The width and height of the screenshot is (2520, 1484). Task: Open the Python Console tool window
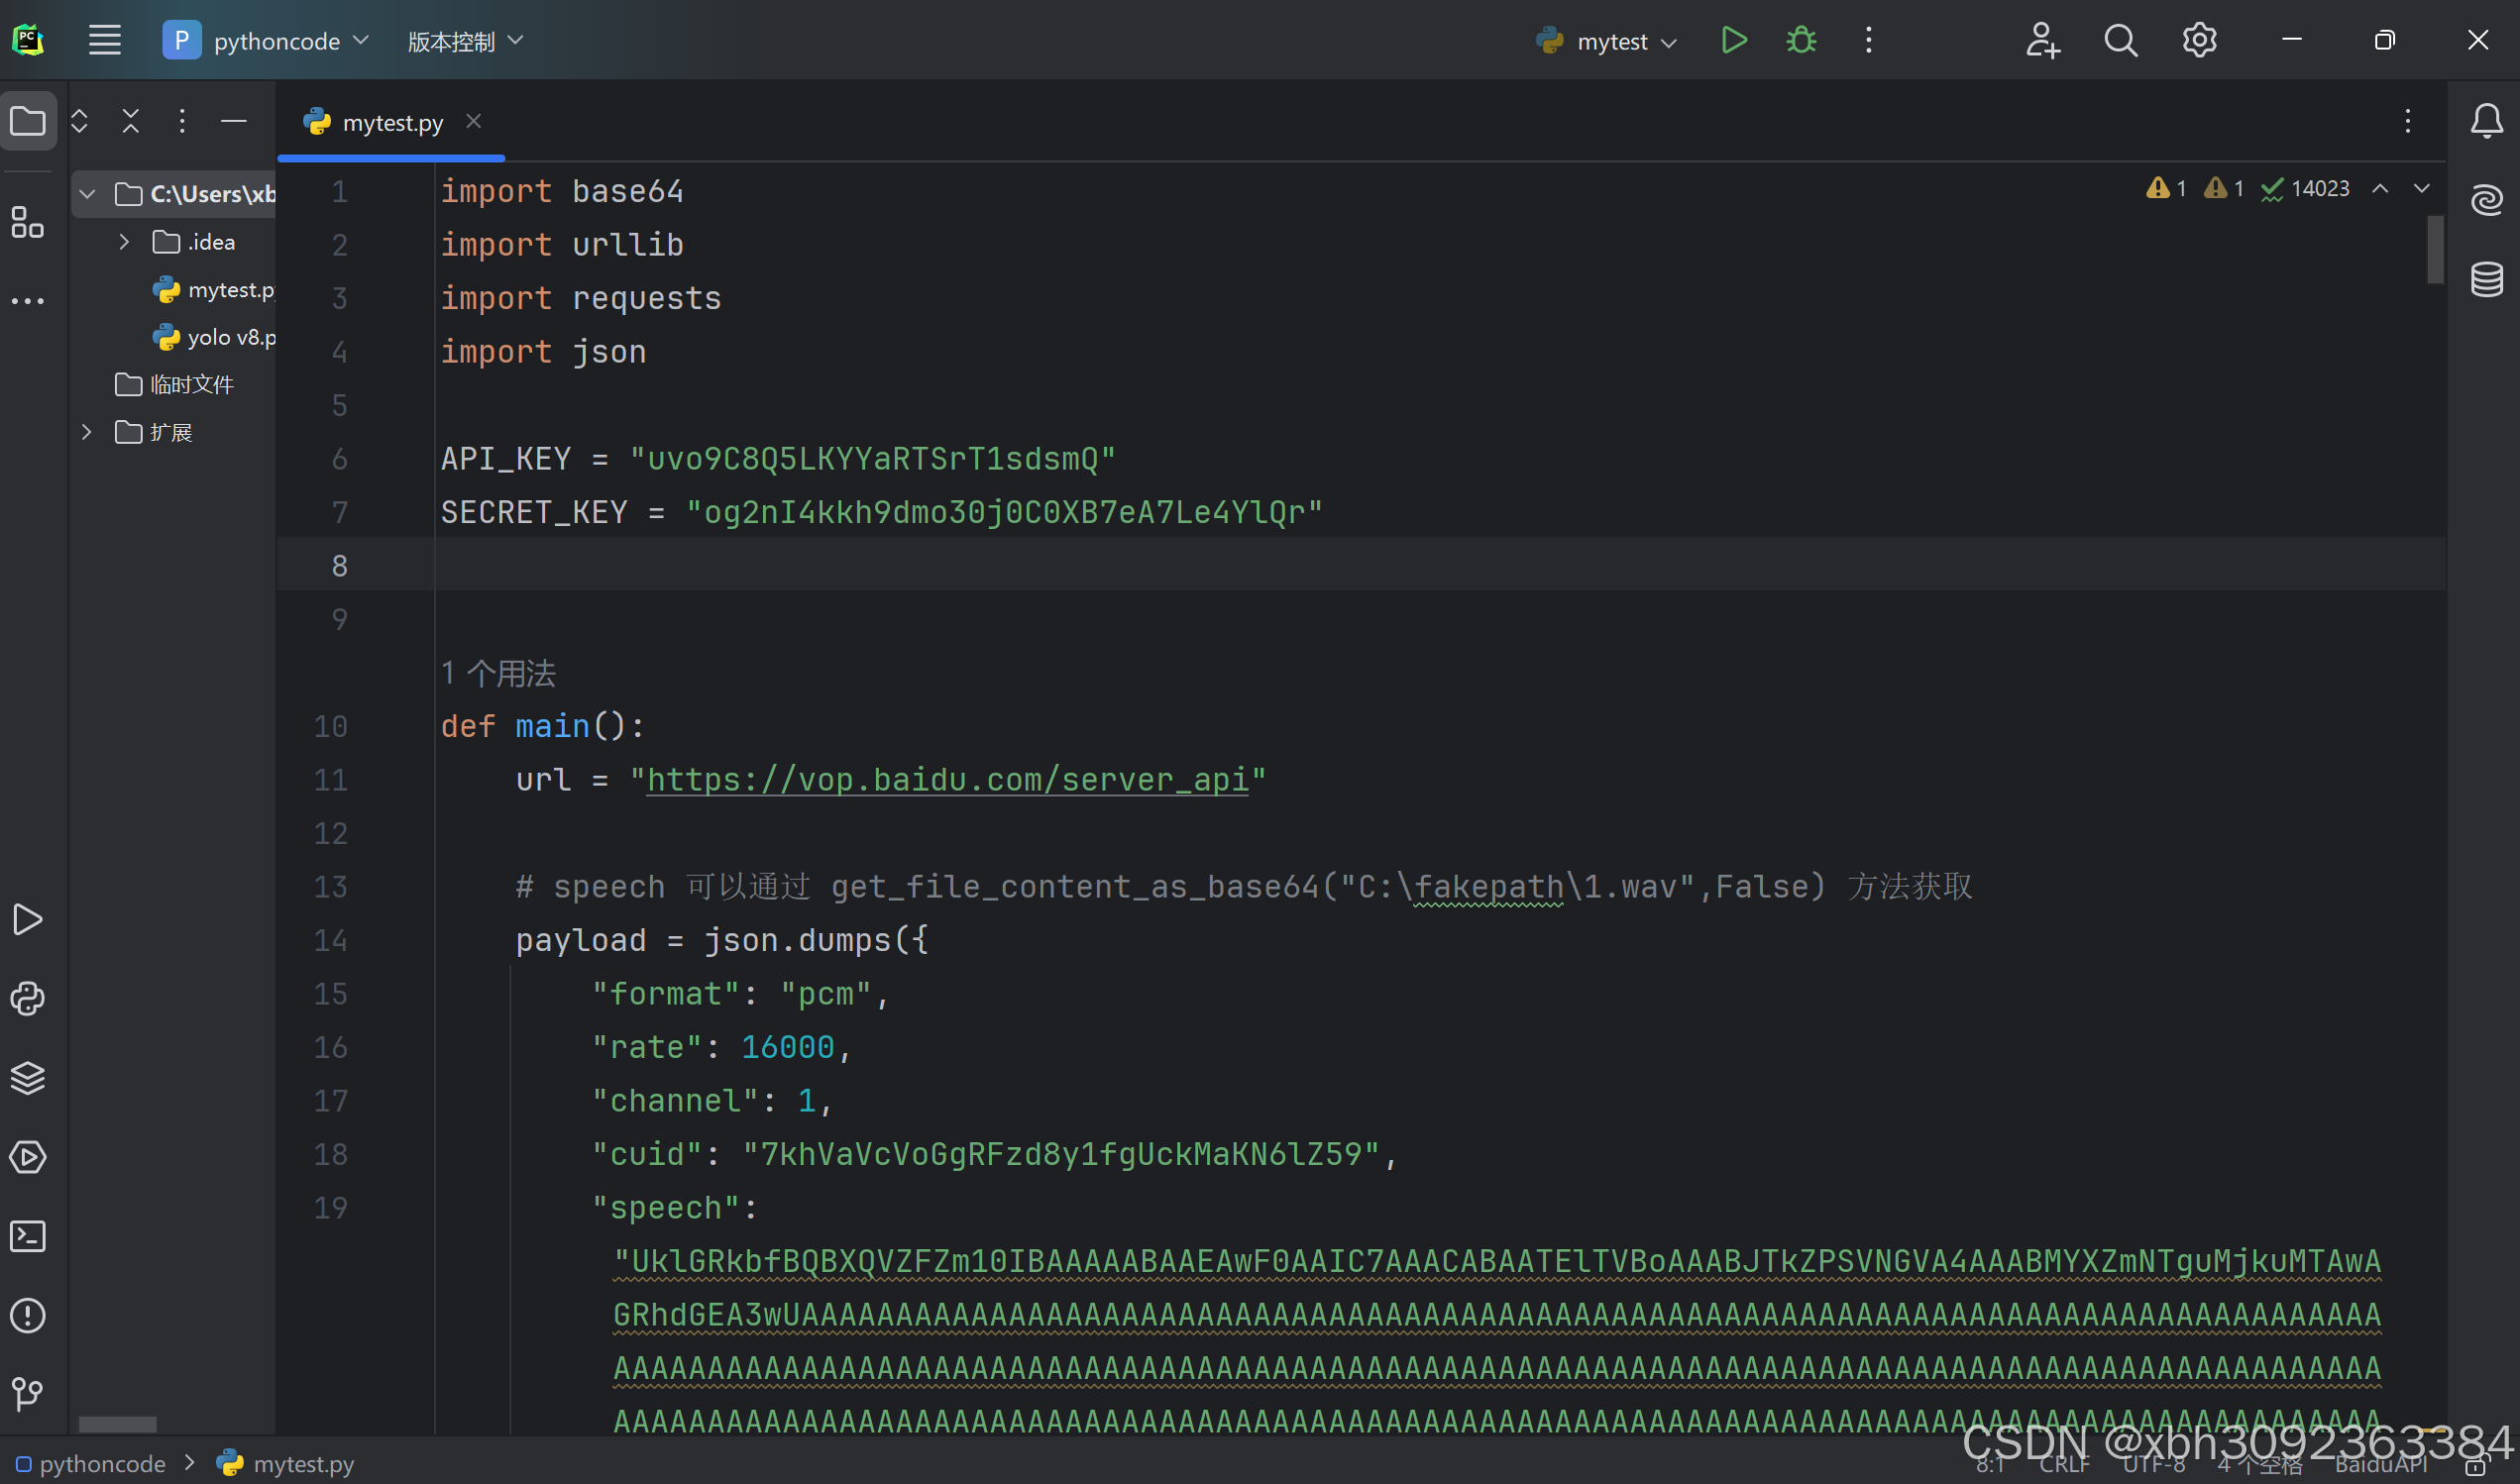pos(28,998)
